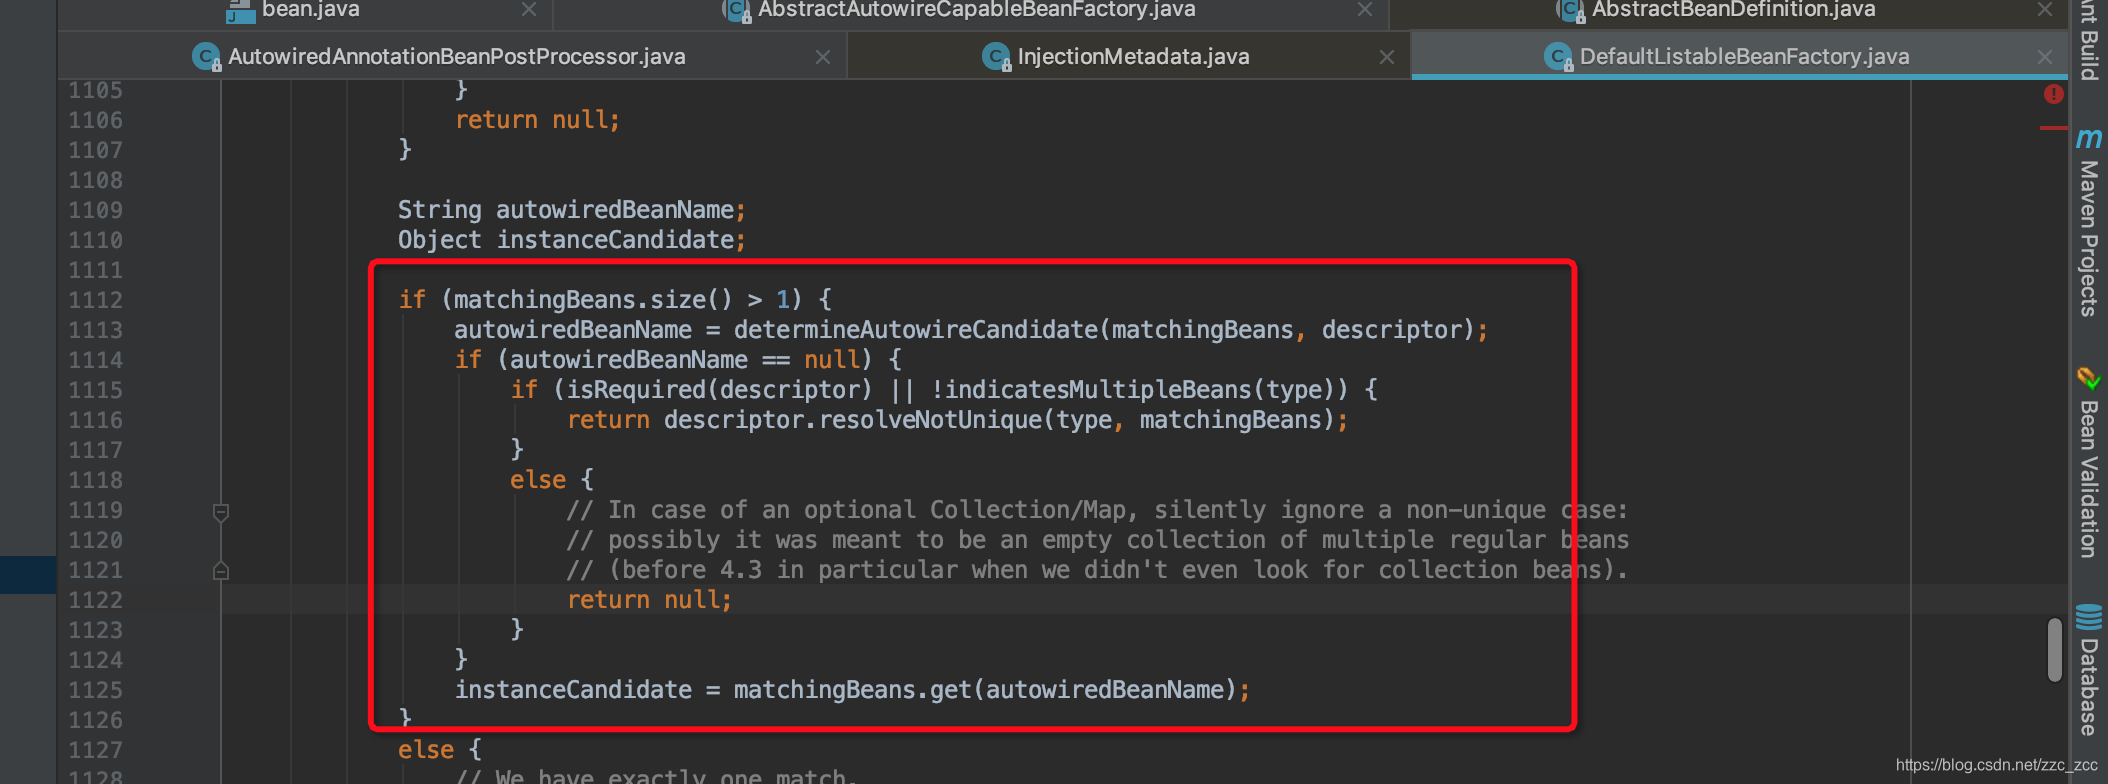
Task: Close the AutowiredAnnotationBeanPostProcessor.java tab
Action: pyautogui.click(x=823, y=57)
